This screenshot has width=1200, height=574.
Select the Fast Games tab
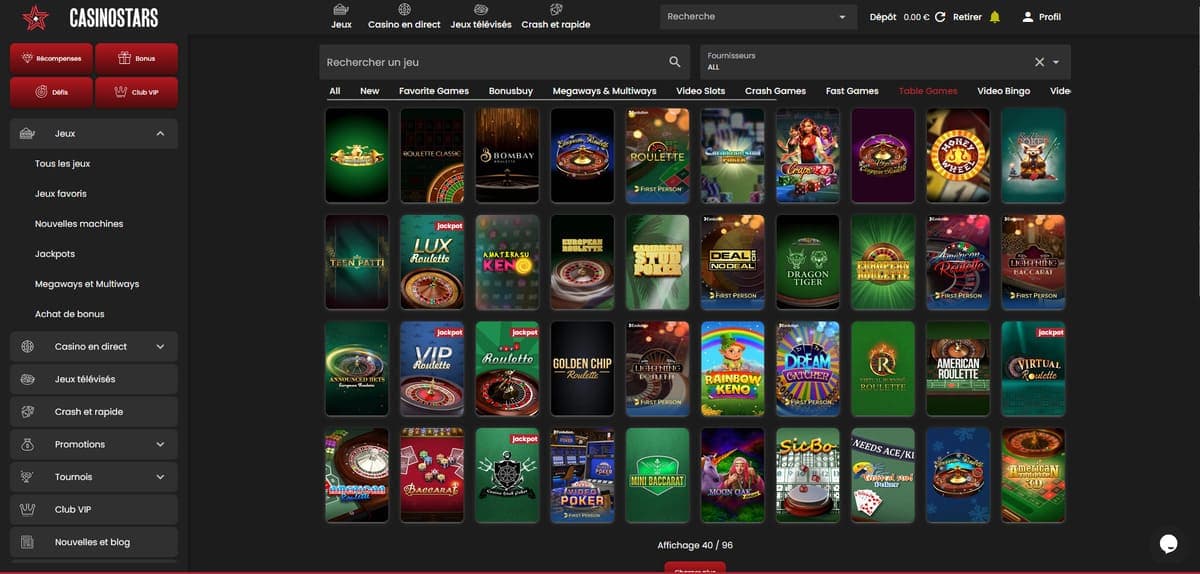tap(852, 91)
